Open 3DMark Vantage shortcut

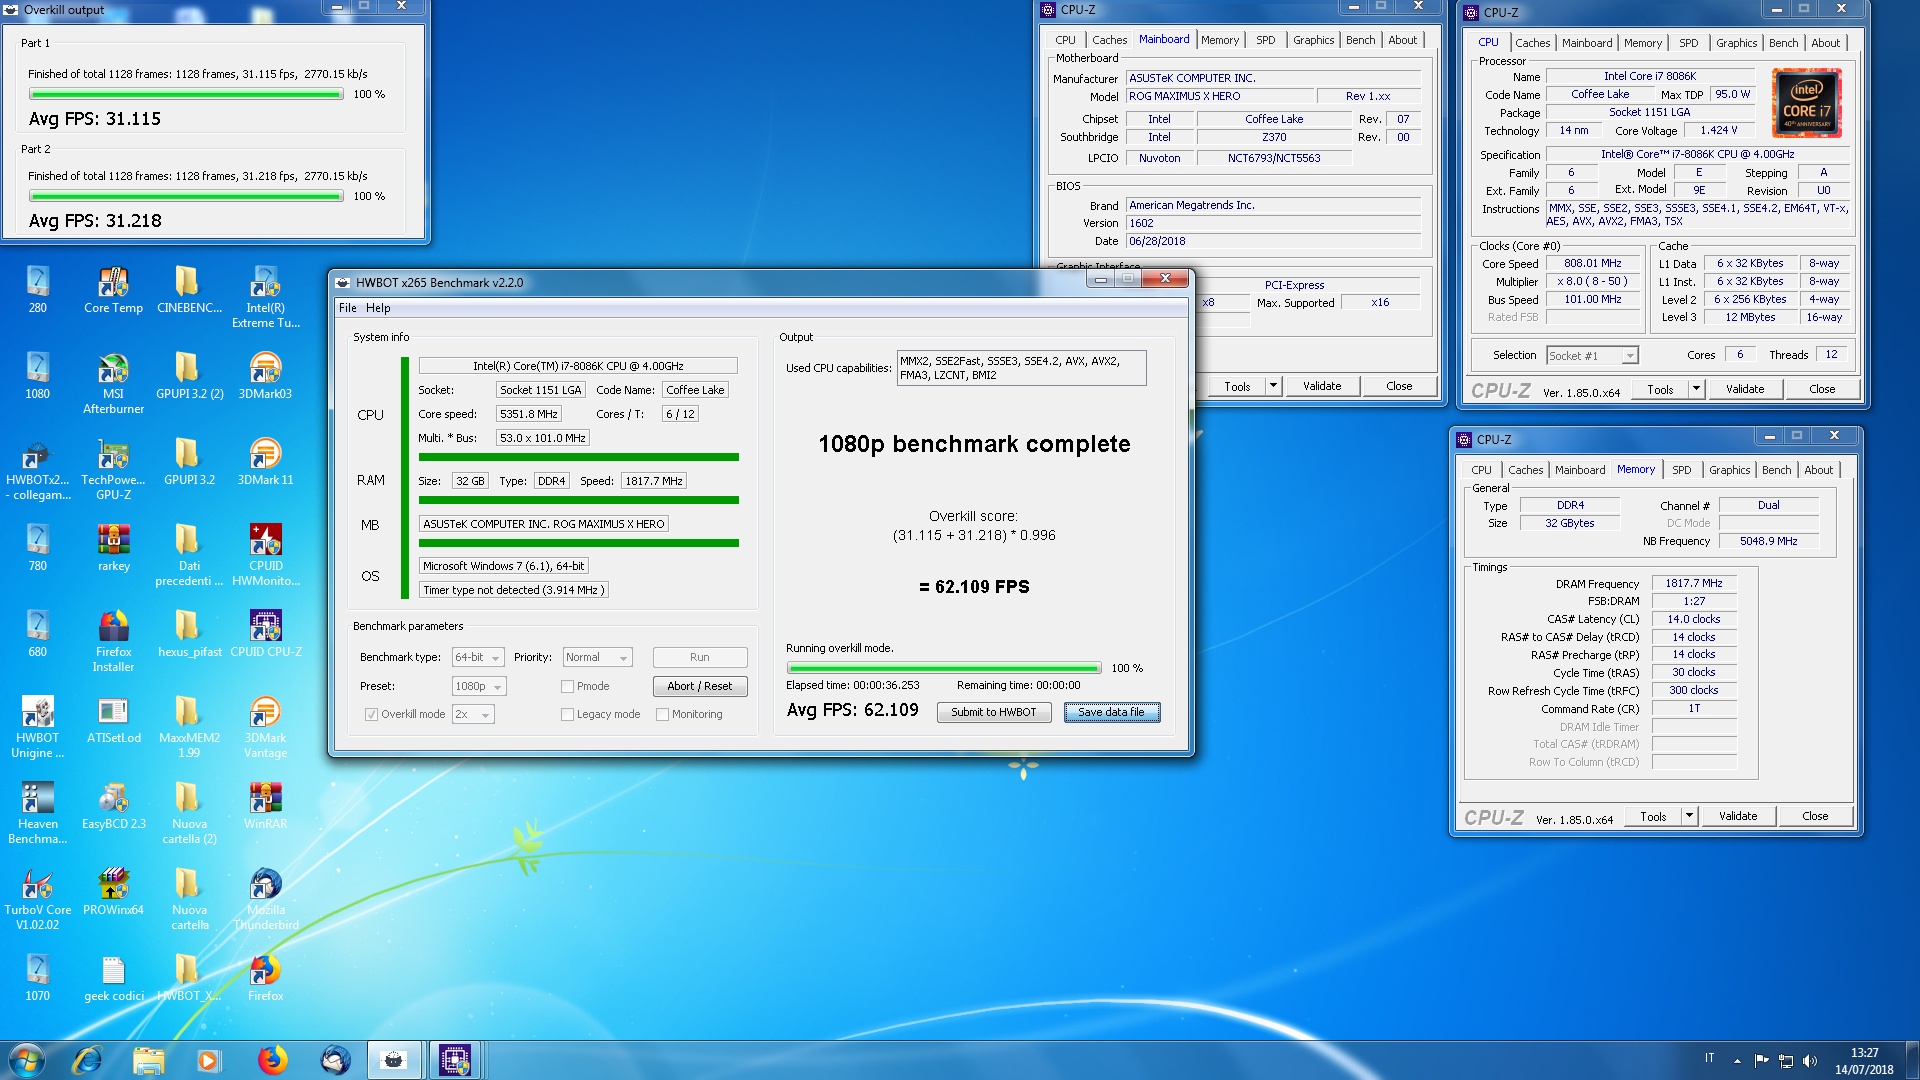[x=265, y=727]
